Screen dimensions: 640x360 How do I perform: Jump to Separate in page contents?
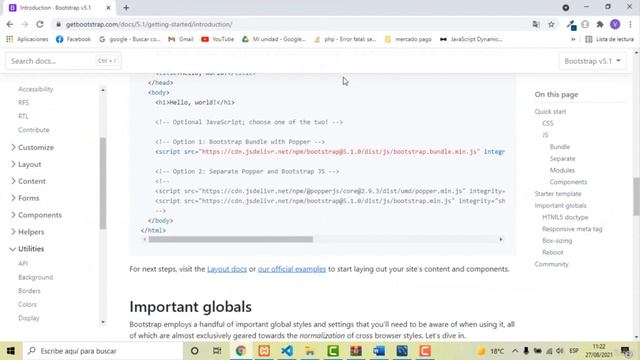[562, 158]
